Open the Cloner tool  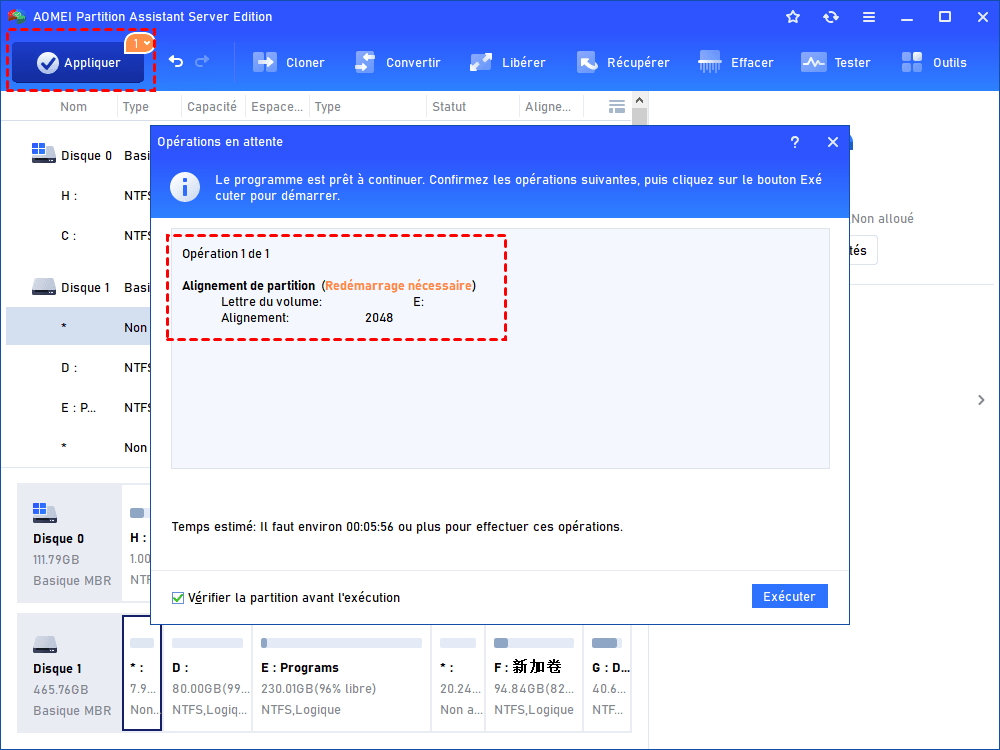pyautogui.click(x=288, y=62)
